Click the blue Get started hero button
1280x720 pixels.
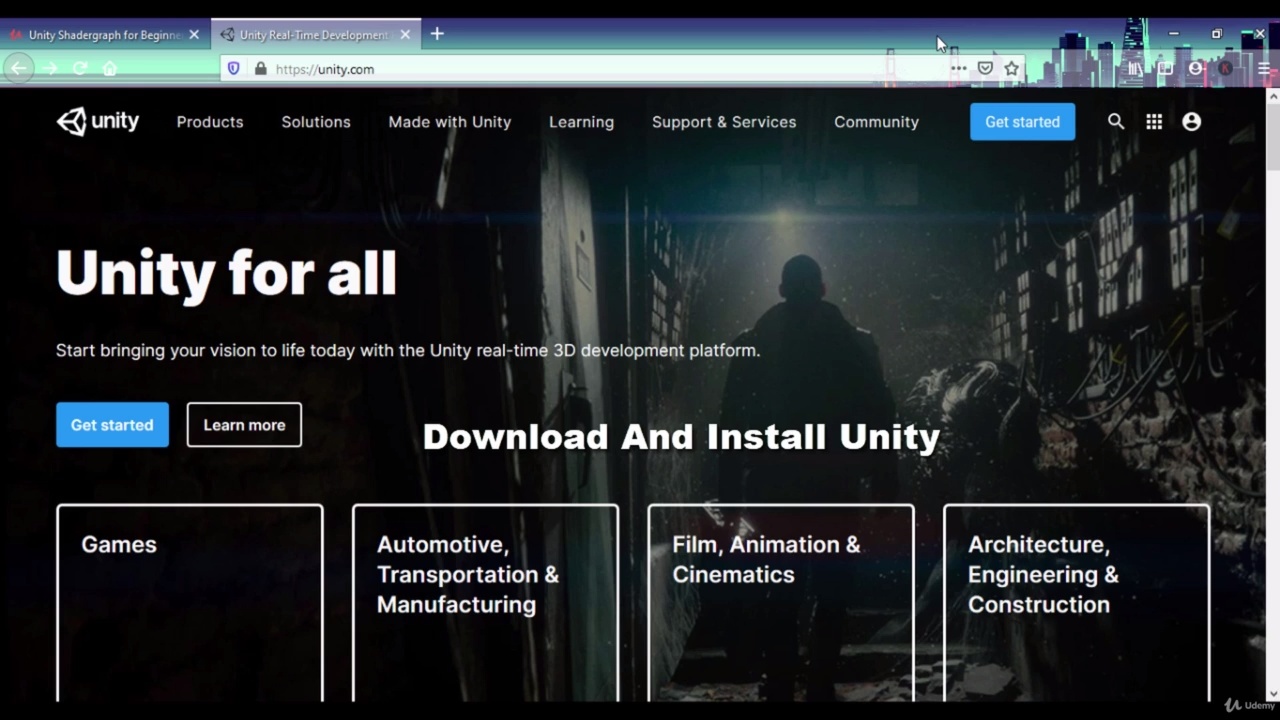pyautogui.click(x=112, y=425)
